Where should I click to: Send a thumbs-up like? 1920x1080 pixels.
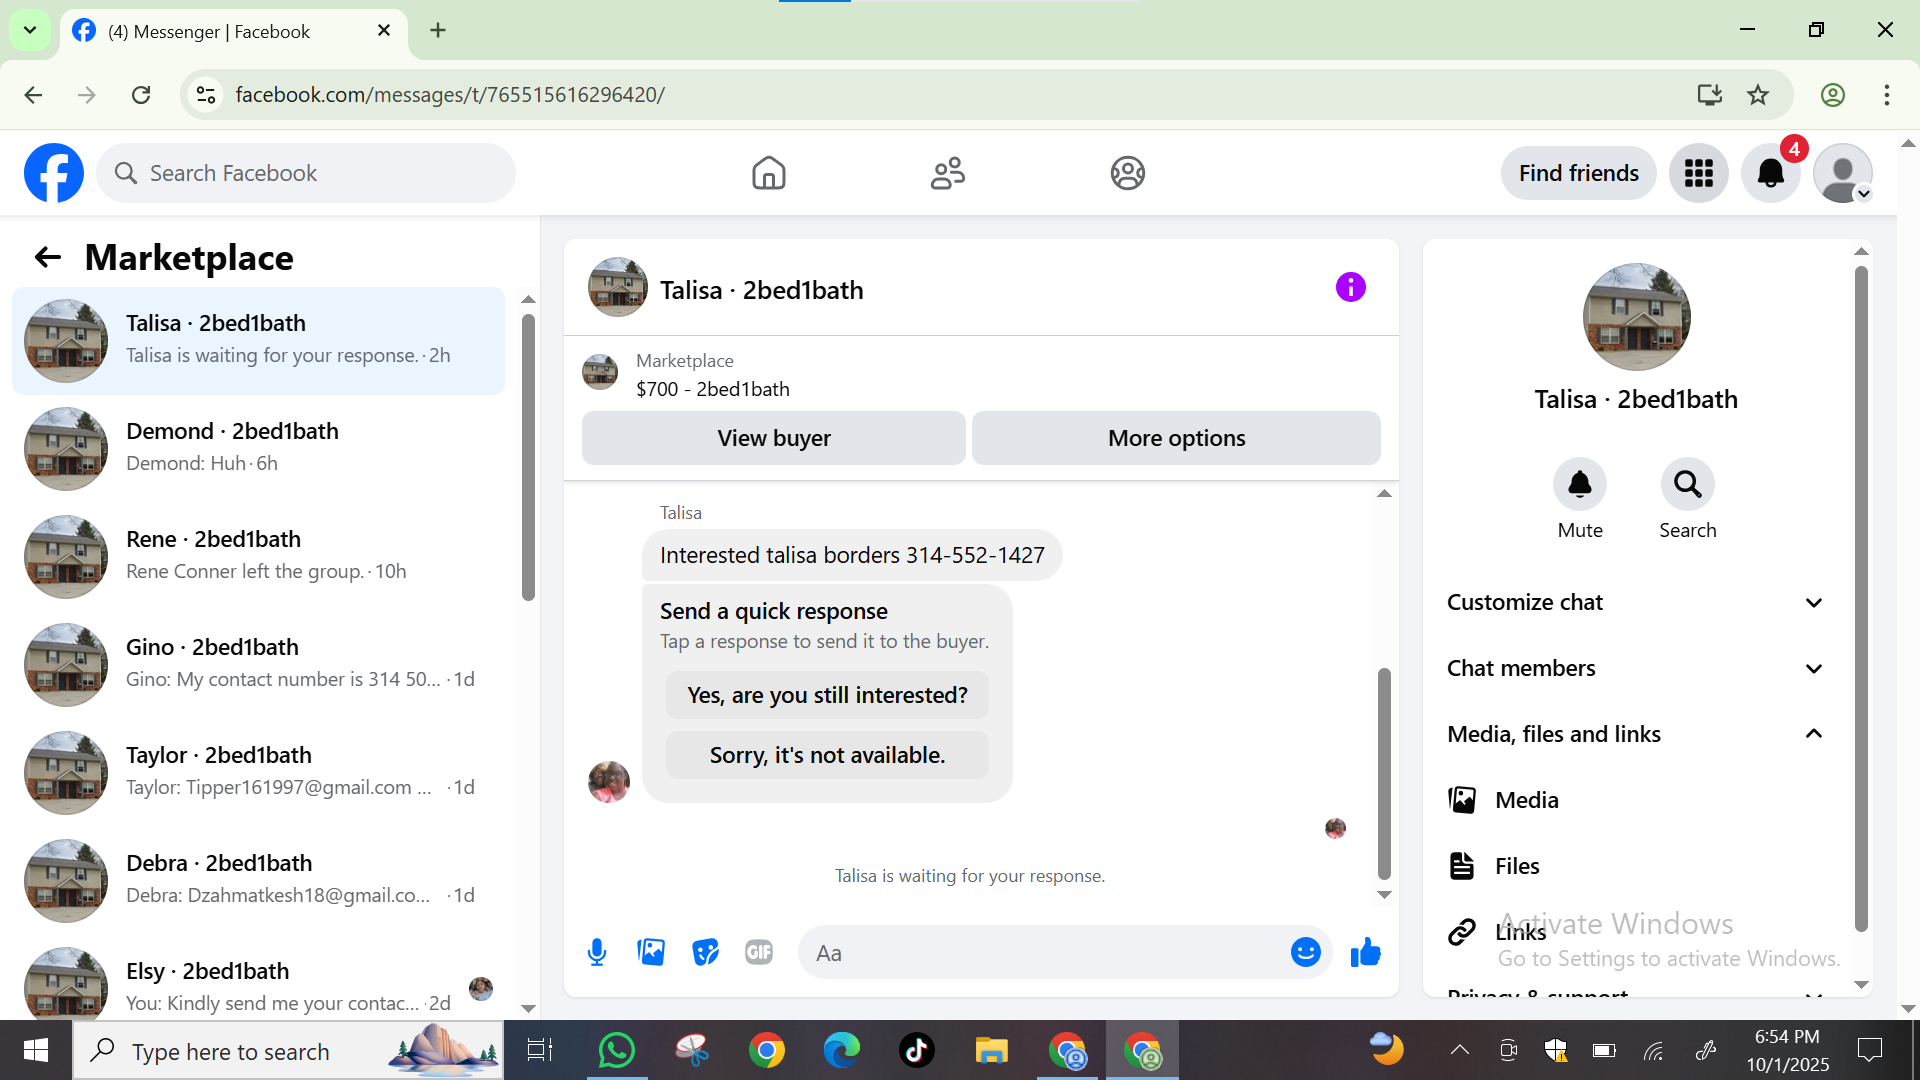tap(1365, 952)
